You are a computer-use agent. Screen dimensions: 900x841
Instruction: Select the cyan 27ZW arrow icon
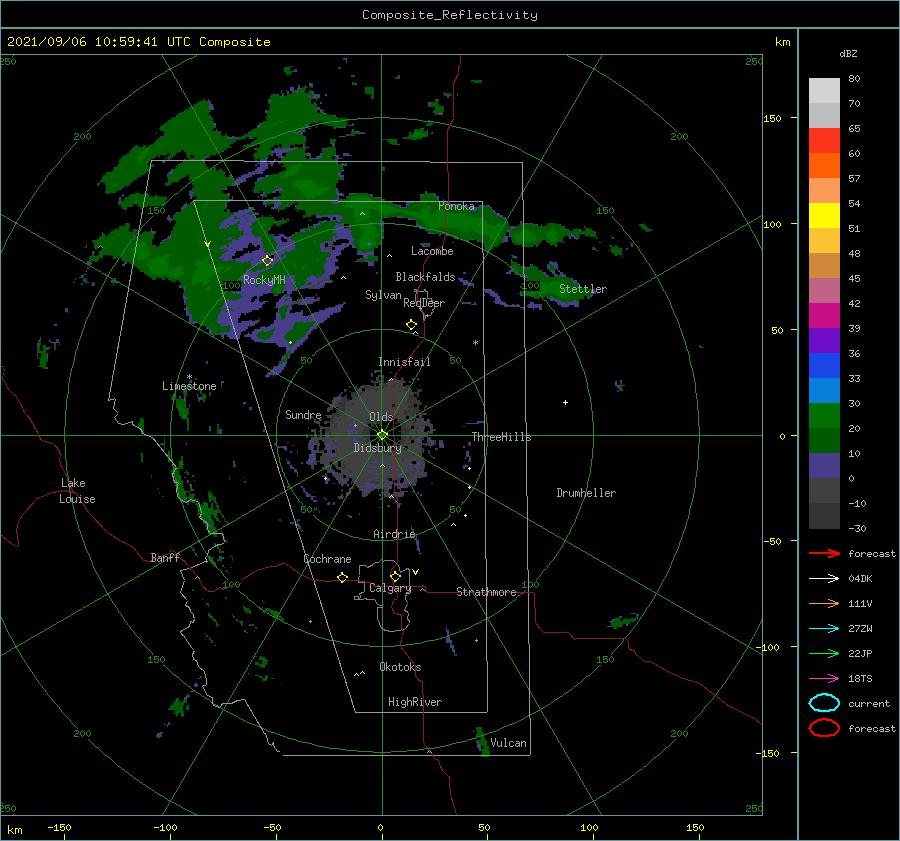tap(824, 629)
